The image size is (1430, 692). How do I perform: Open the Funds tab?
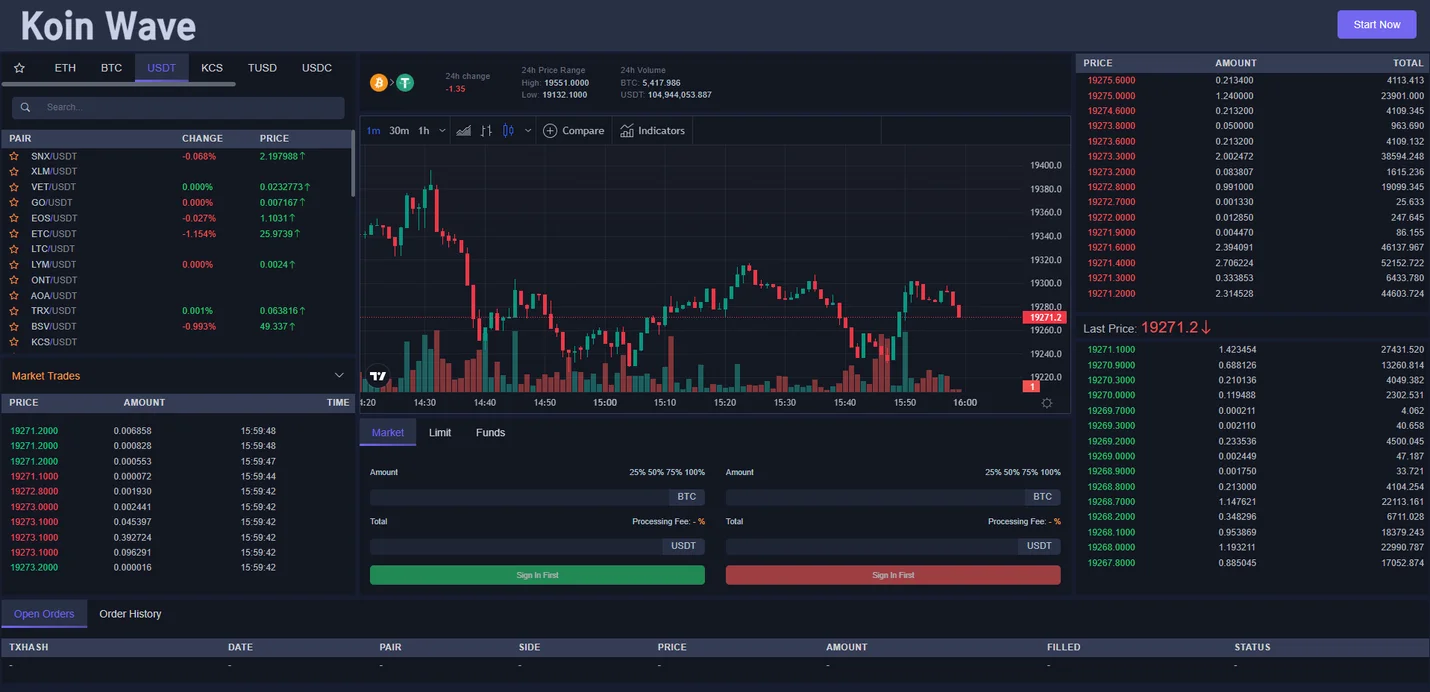[490, 433]
